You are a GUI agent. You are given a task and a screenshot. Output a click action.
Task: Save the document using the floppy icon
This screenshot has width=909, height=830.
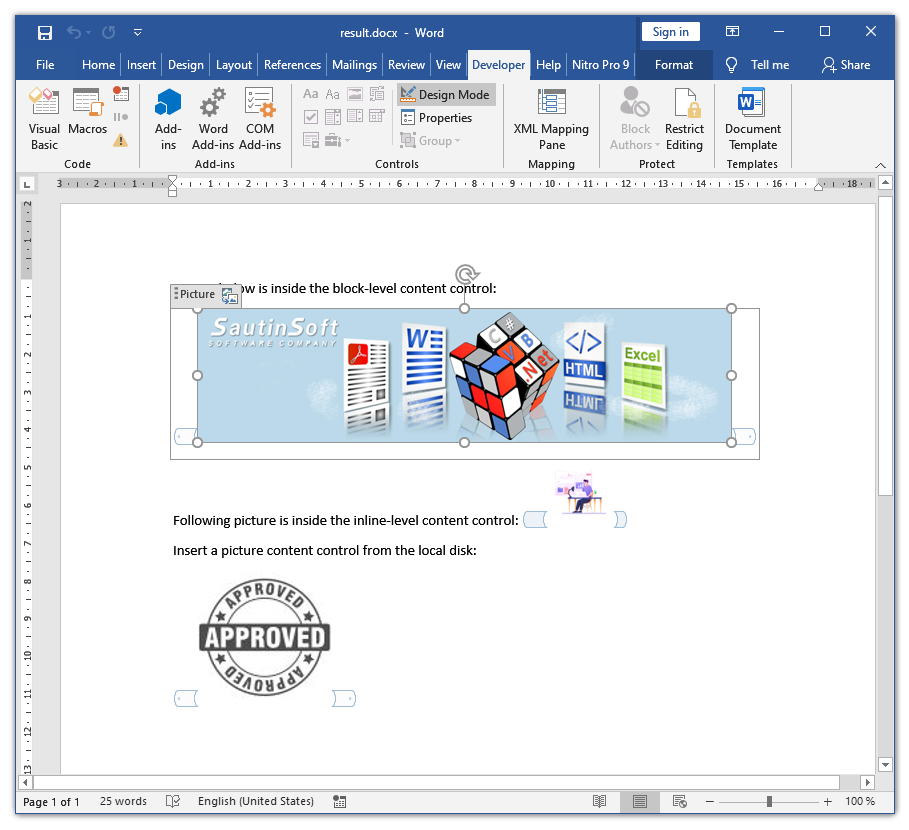coord(45,33)
